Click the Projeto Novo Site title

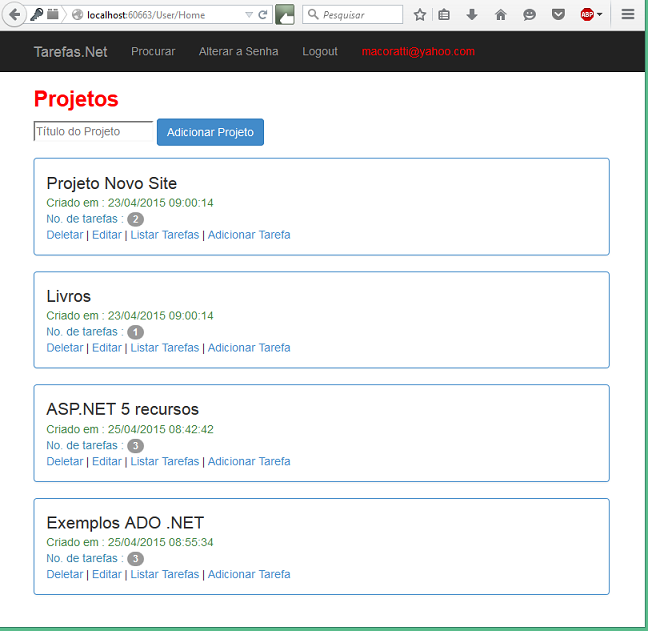click(x=112, y=183)
